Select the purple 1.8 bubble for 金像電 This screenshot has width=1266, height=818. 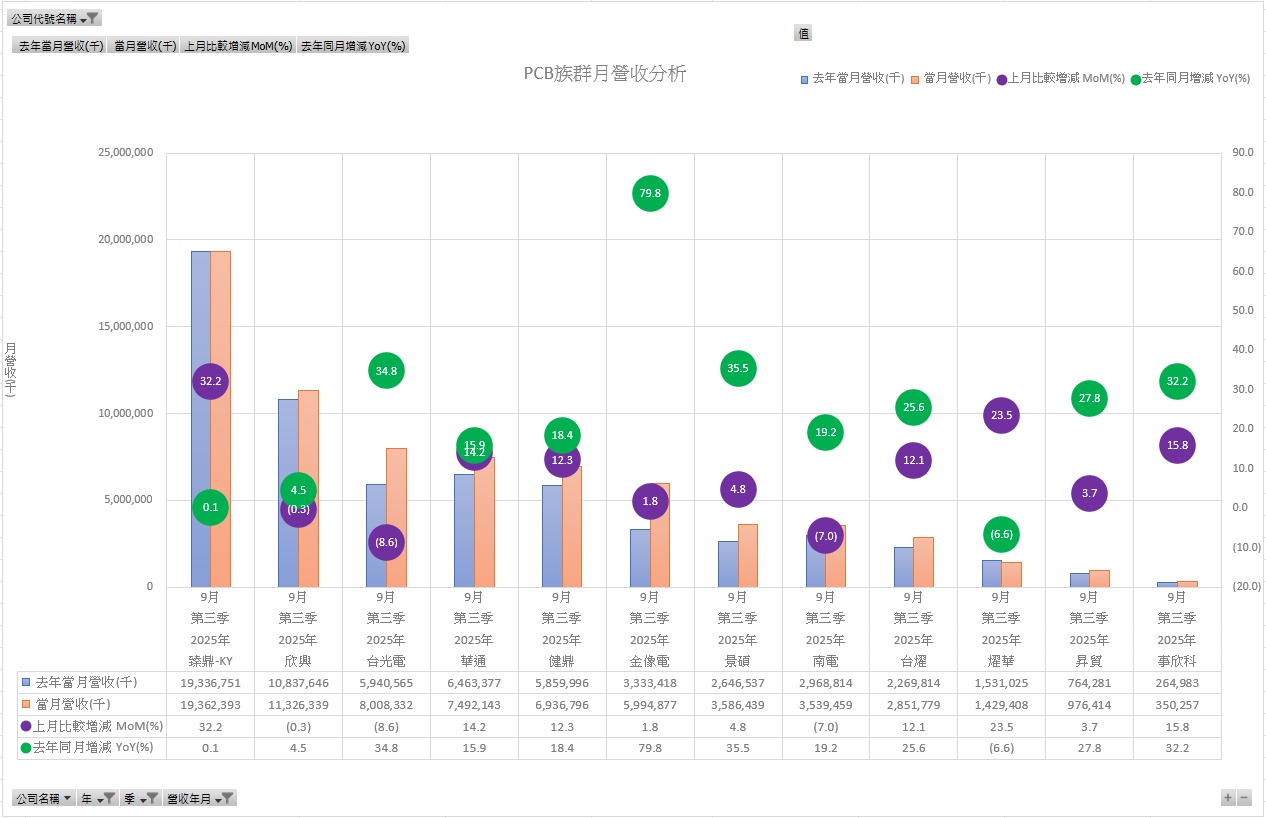coord(650,501)
